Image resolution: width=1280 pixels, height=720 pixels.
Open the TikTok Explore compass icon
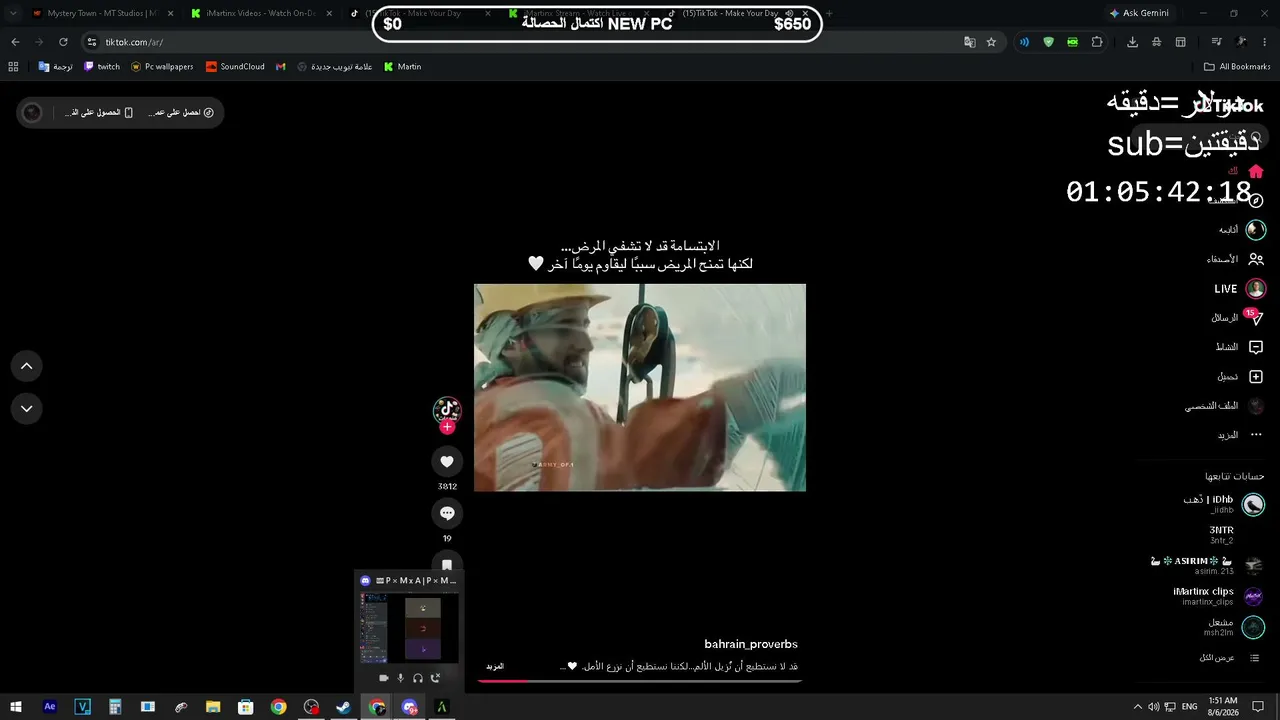[x=1256, y=201]
